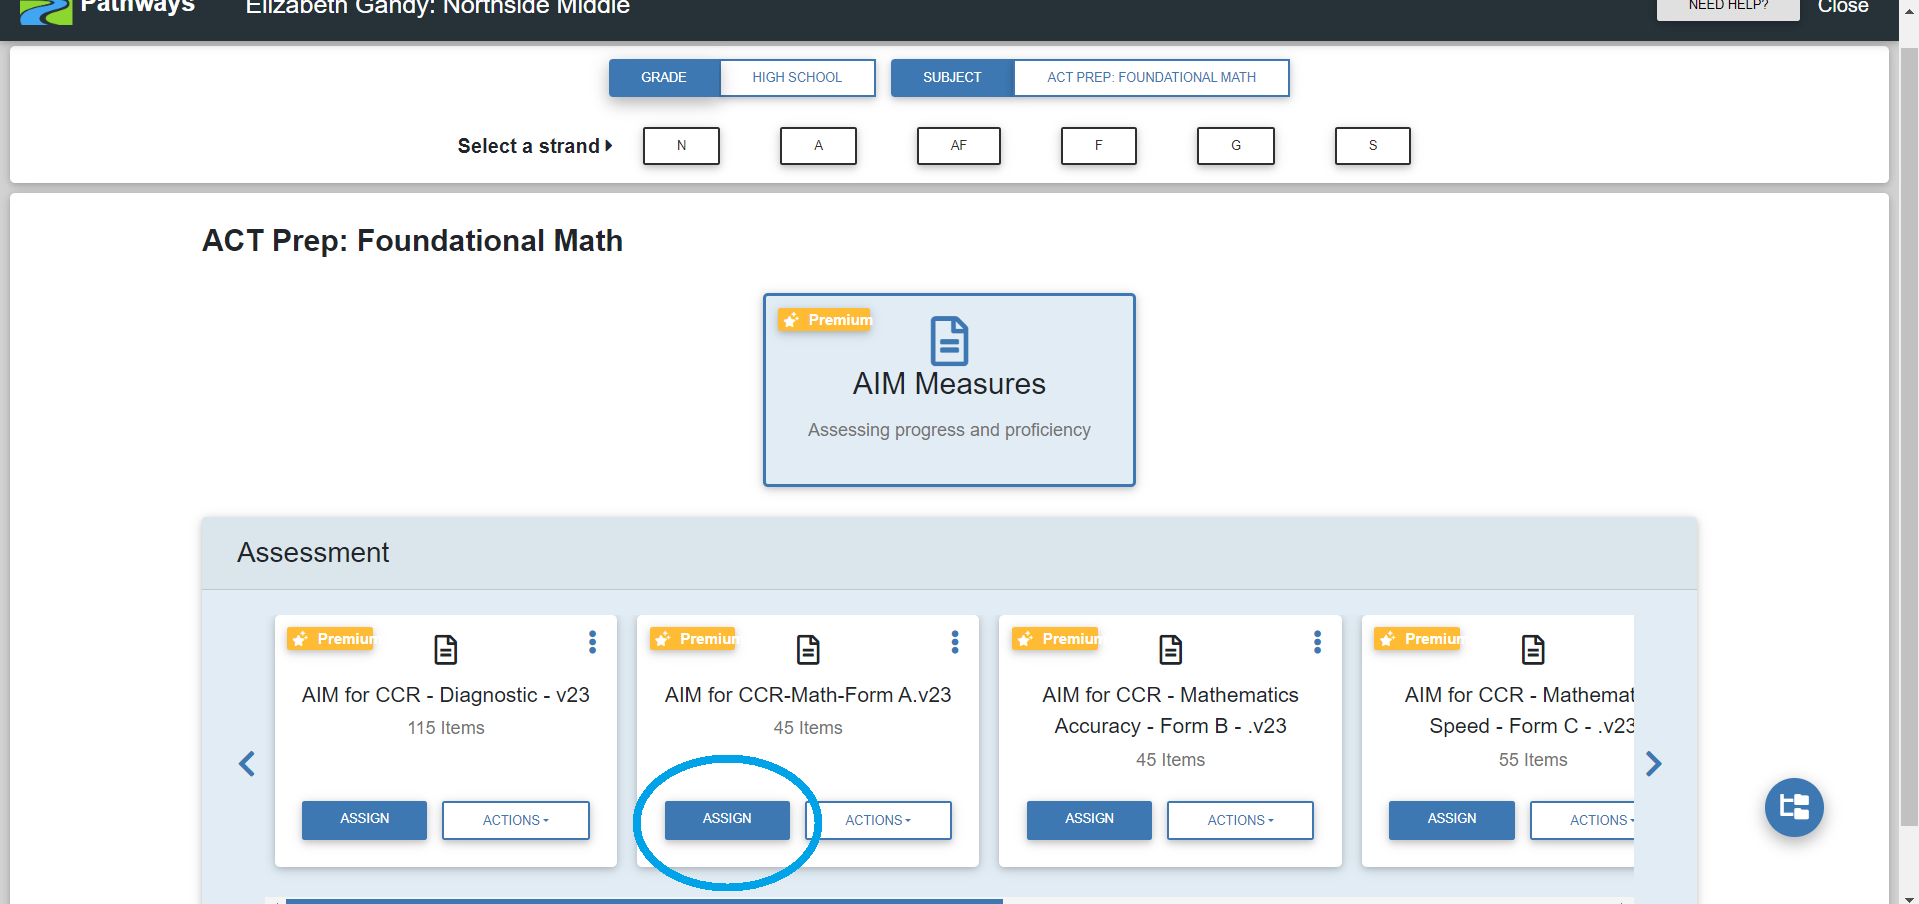
Task: Assign Mathematics Accuracy Form B
Action: pyautogui.click(x=1089, y=820)
